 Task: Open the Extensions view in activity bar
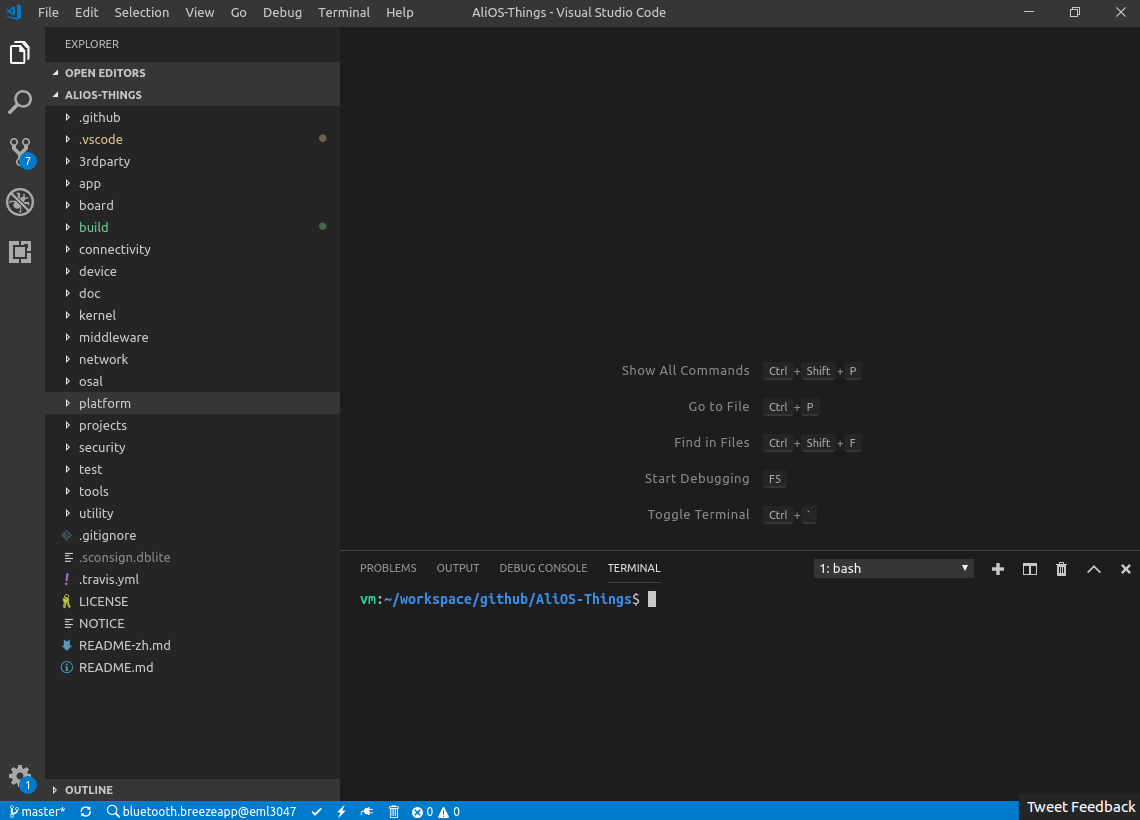[20, 252]
